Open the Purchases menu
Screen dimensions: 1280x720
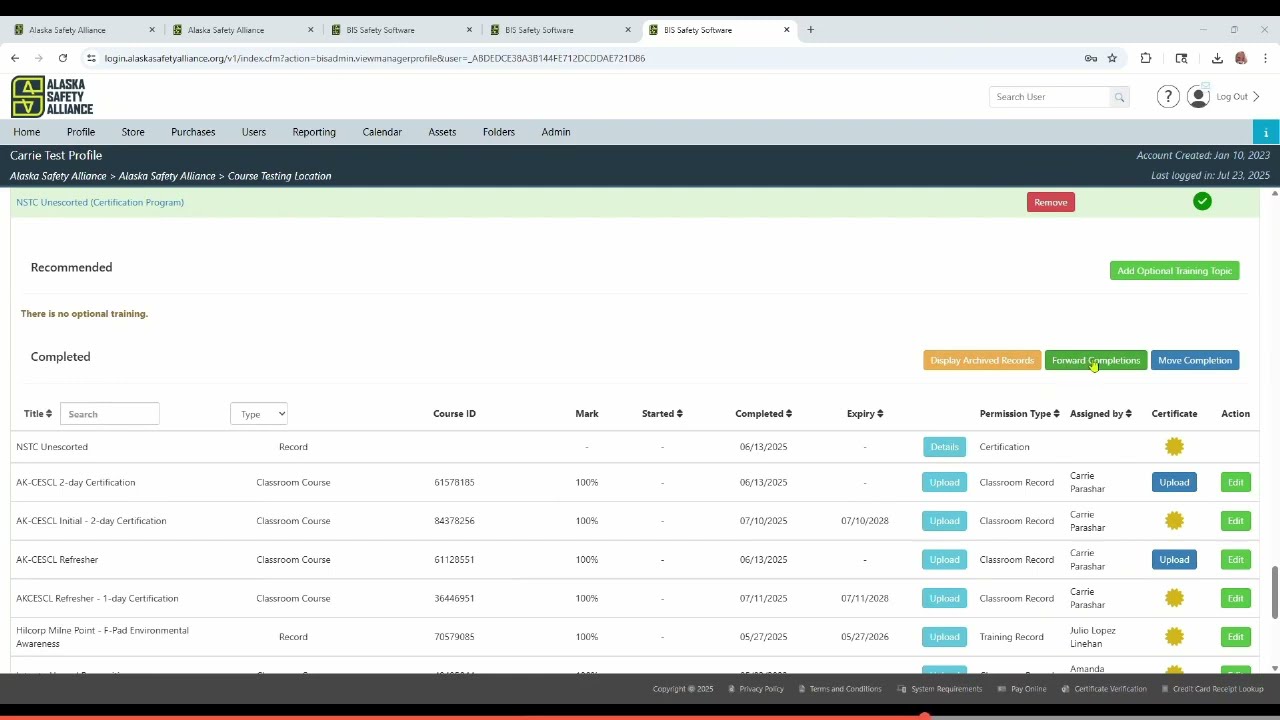pyautogui.click(x=193, y=132)
